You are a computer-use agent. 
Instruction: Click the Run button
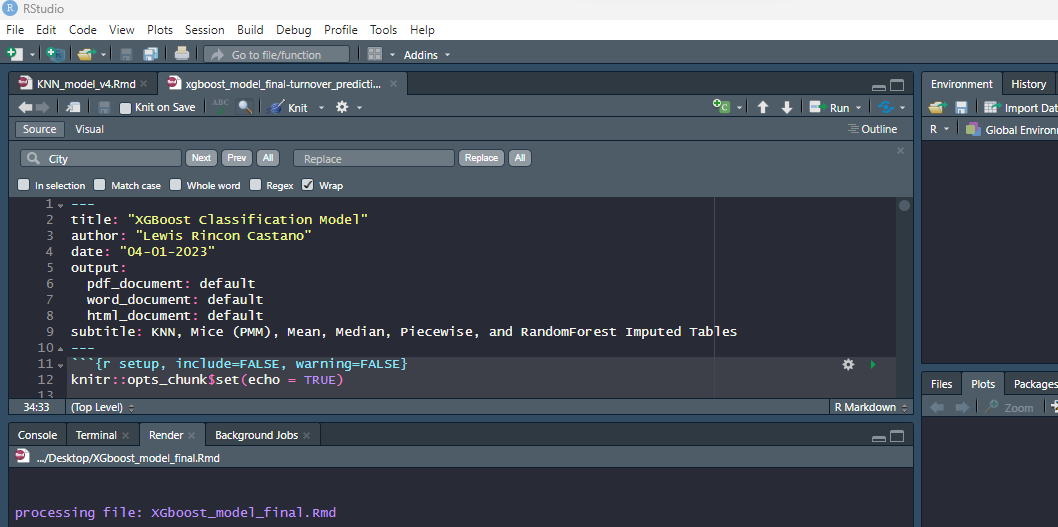(830, 107)
